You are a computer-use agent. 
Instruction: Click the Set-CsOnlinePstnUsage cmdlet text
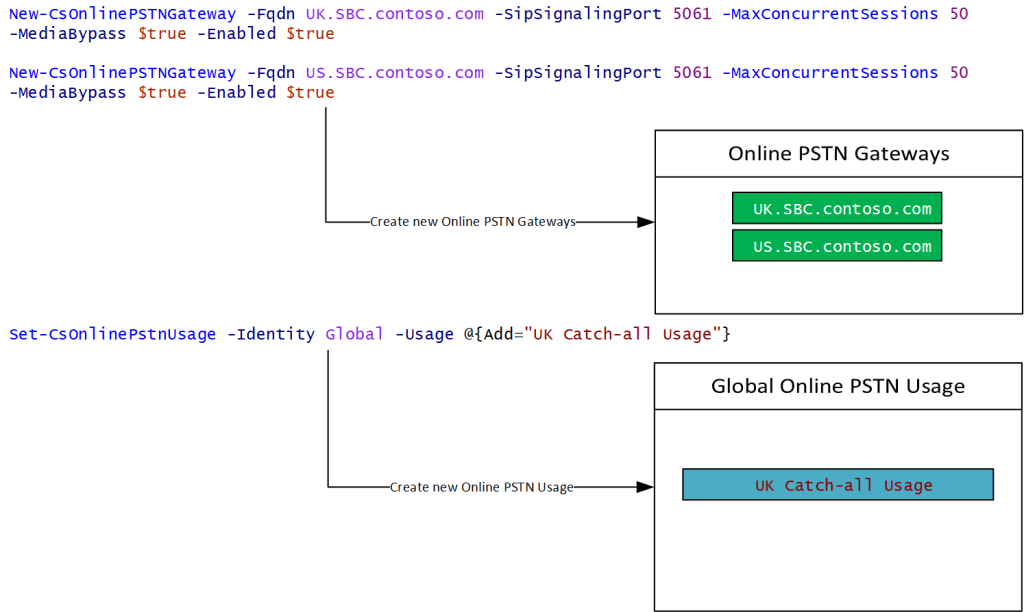(x=112, y=334)
